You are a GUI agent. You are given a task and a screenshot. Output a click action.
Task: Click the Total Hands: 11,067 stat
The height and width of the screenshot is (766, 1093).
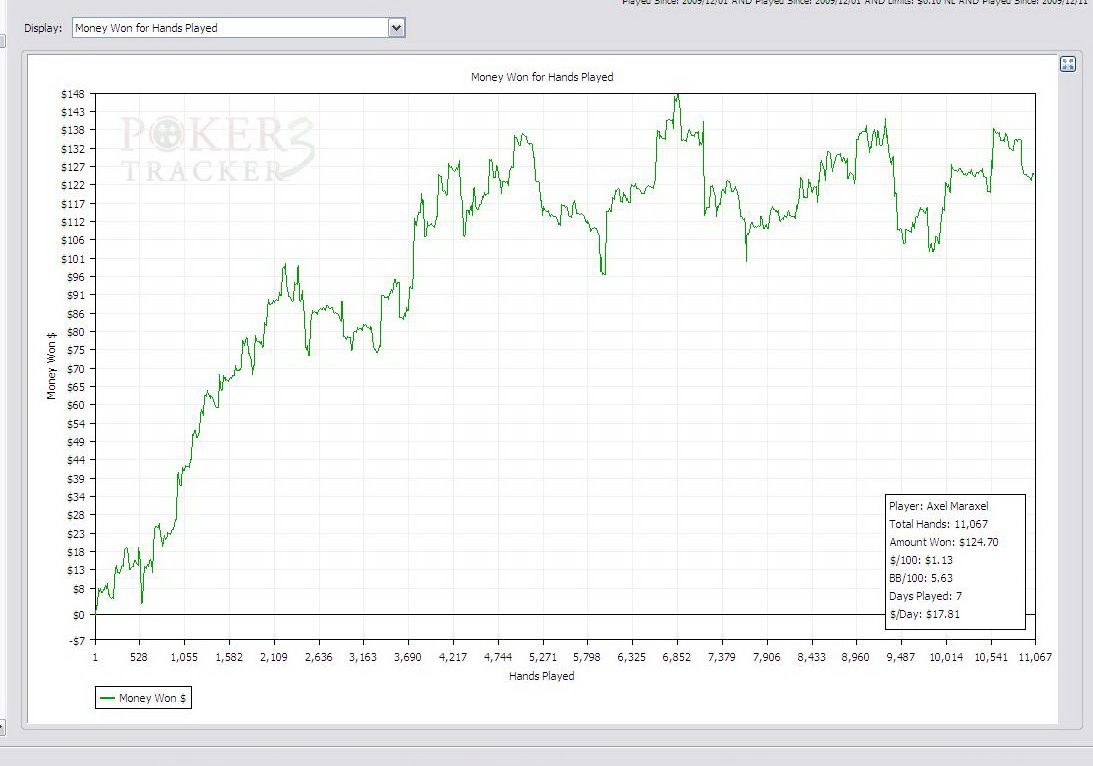click(x=939, y=524)
